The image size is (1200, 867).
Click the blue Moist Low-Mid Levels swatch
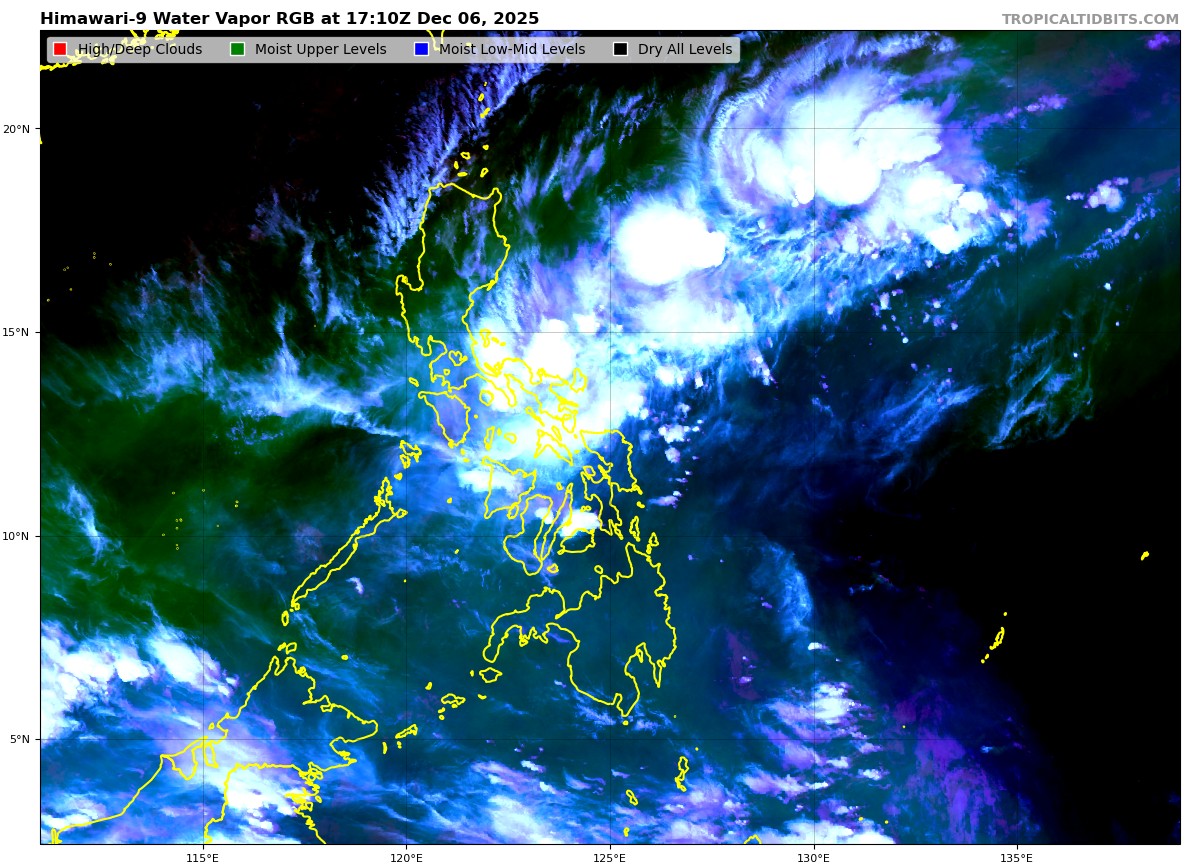pos(421,49)
